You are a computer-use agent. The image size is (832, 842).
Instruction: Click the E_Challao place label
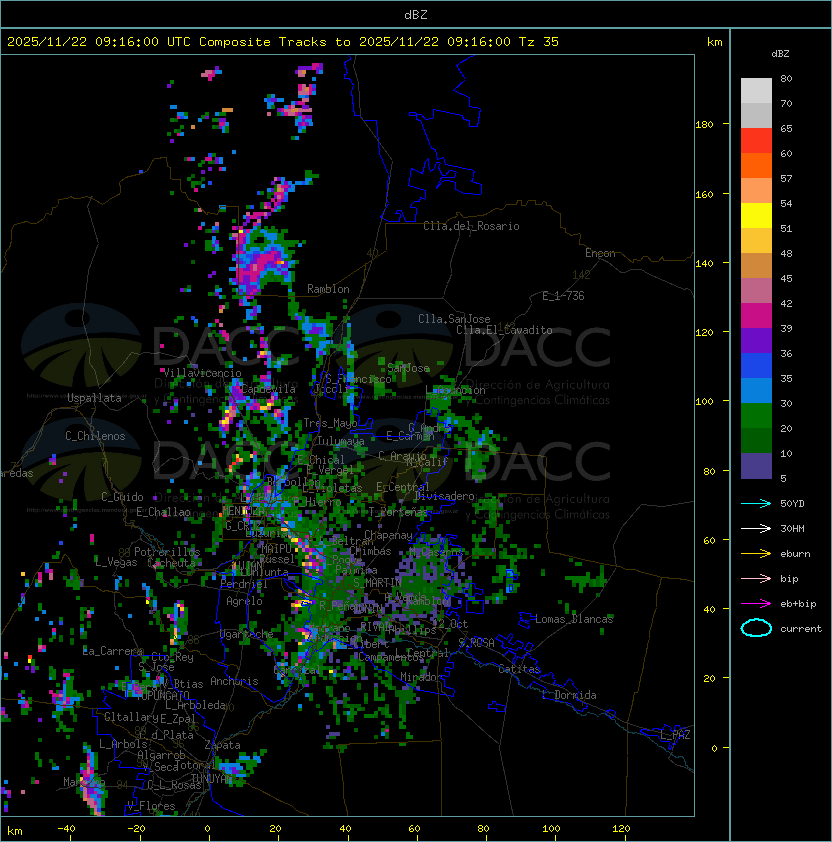pyautogui.click(x=163, y=512)
